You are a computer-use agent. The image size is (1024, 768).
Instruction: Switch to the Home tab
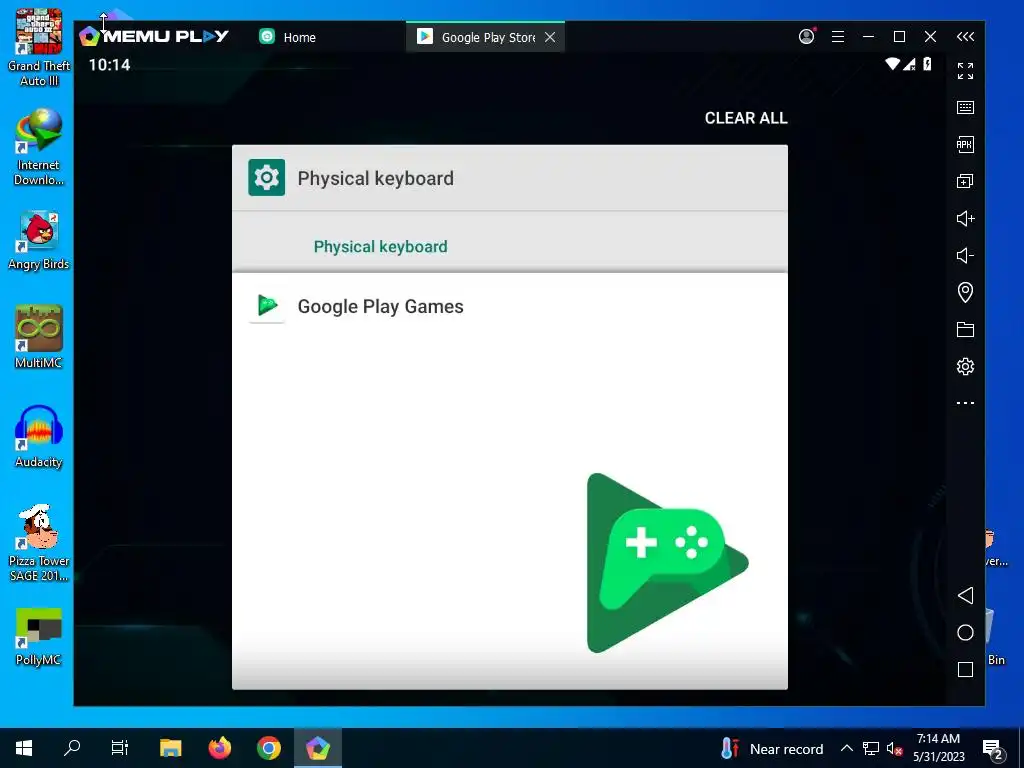pyautogui.click(x=287, y=37)
